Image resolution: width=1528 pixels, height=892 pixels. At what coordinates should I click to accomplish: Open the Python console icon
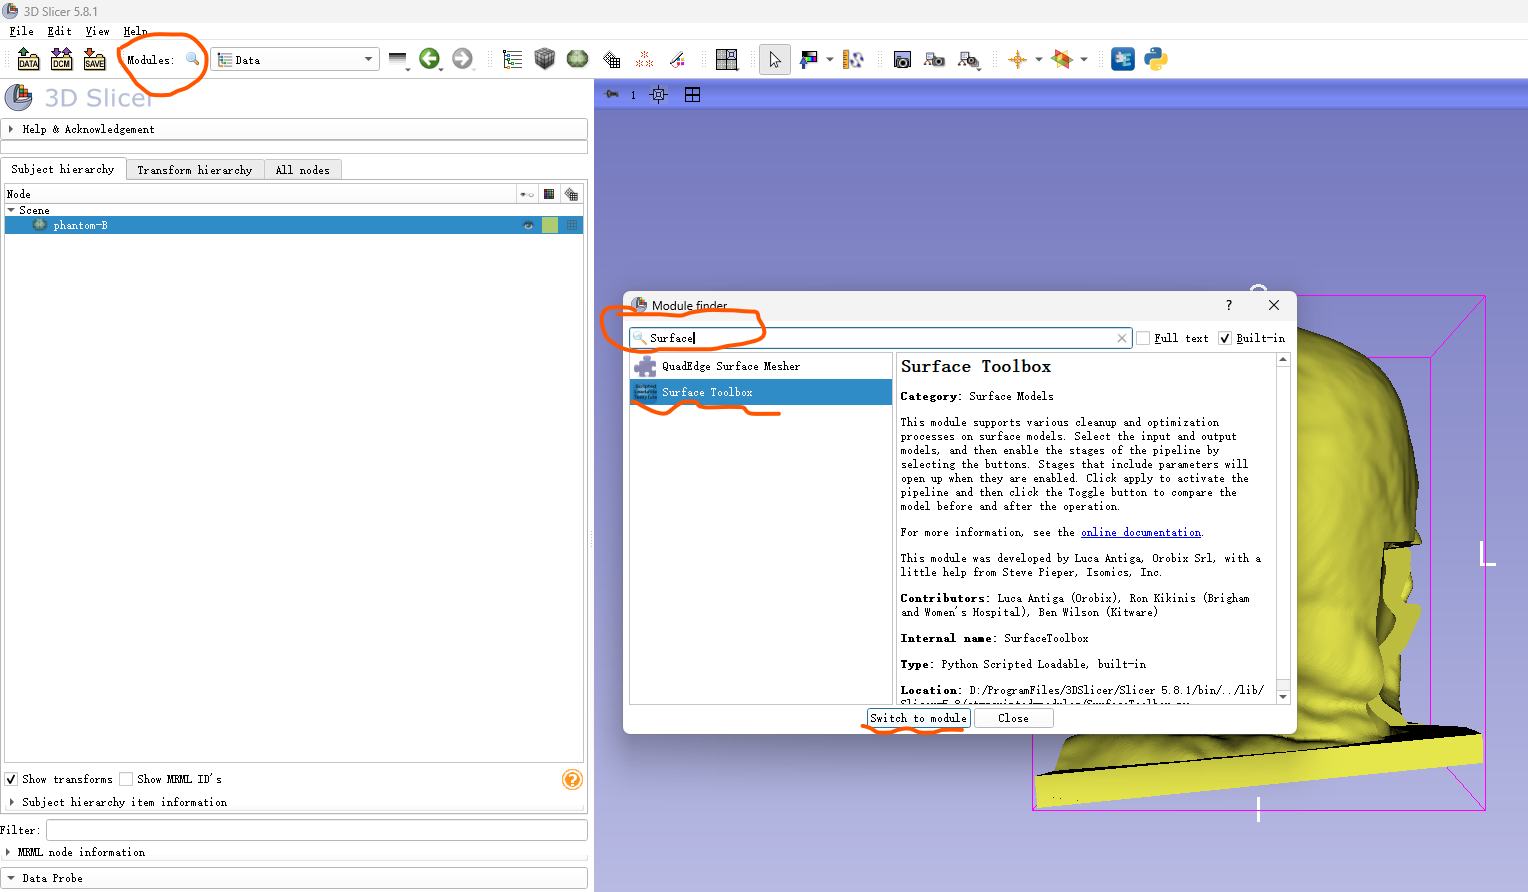coord(1156,60)
